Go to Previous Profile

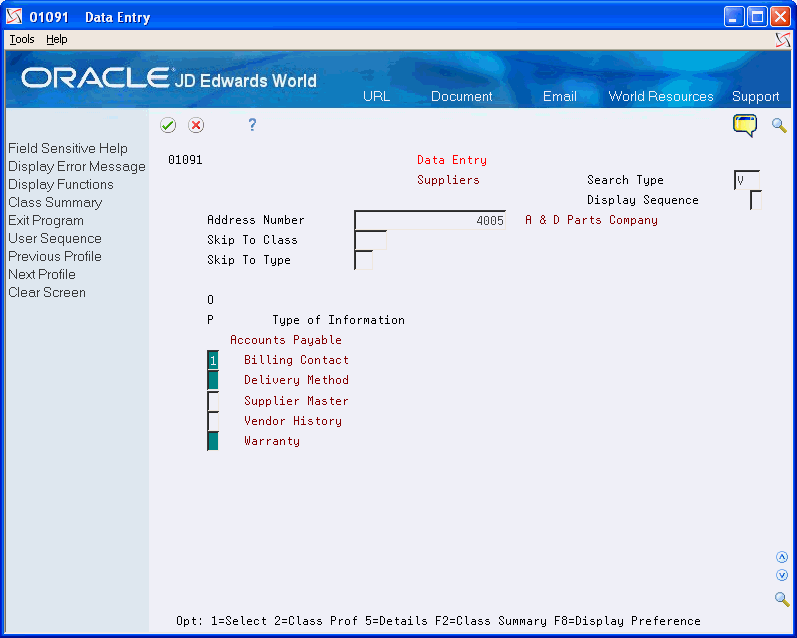tap(54, 256)
